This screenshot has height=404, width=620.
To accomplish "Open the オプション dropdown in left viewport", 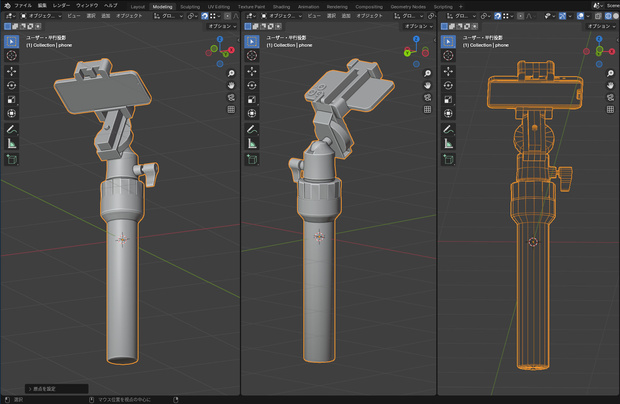I will (x=222, y=26).
